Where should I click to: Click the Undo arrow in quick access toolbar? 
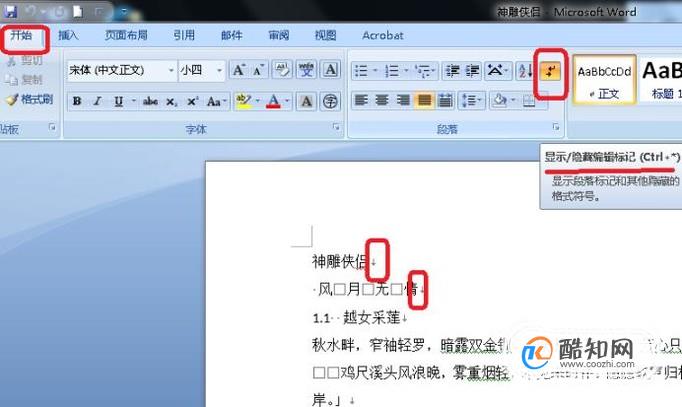click(x=30, y=12)
